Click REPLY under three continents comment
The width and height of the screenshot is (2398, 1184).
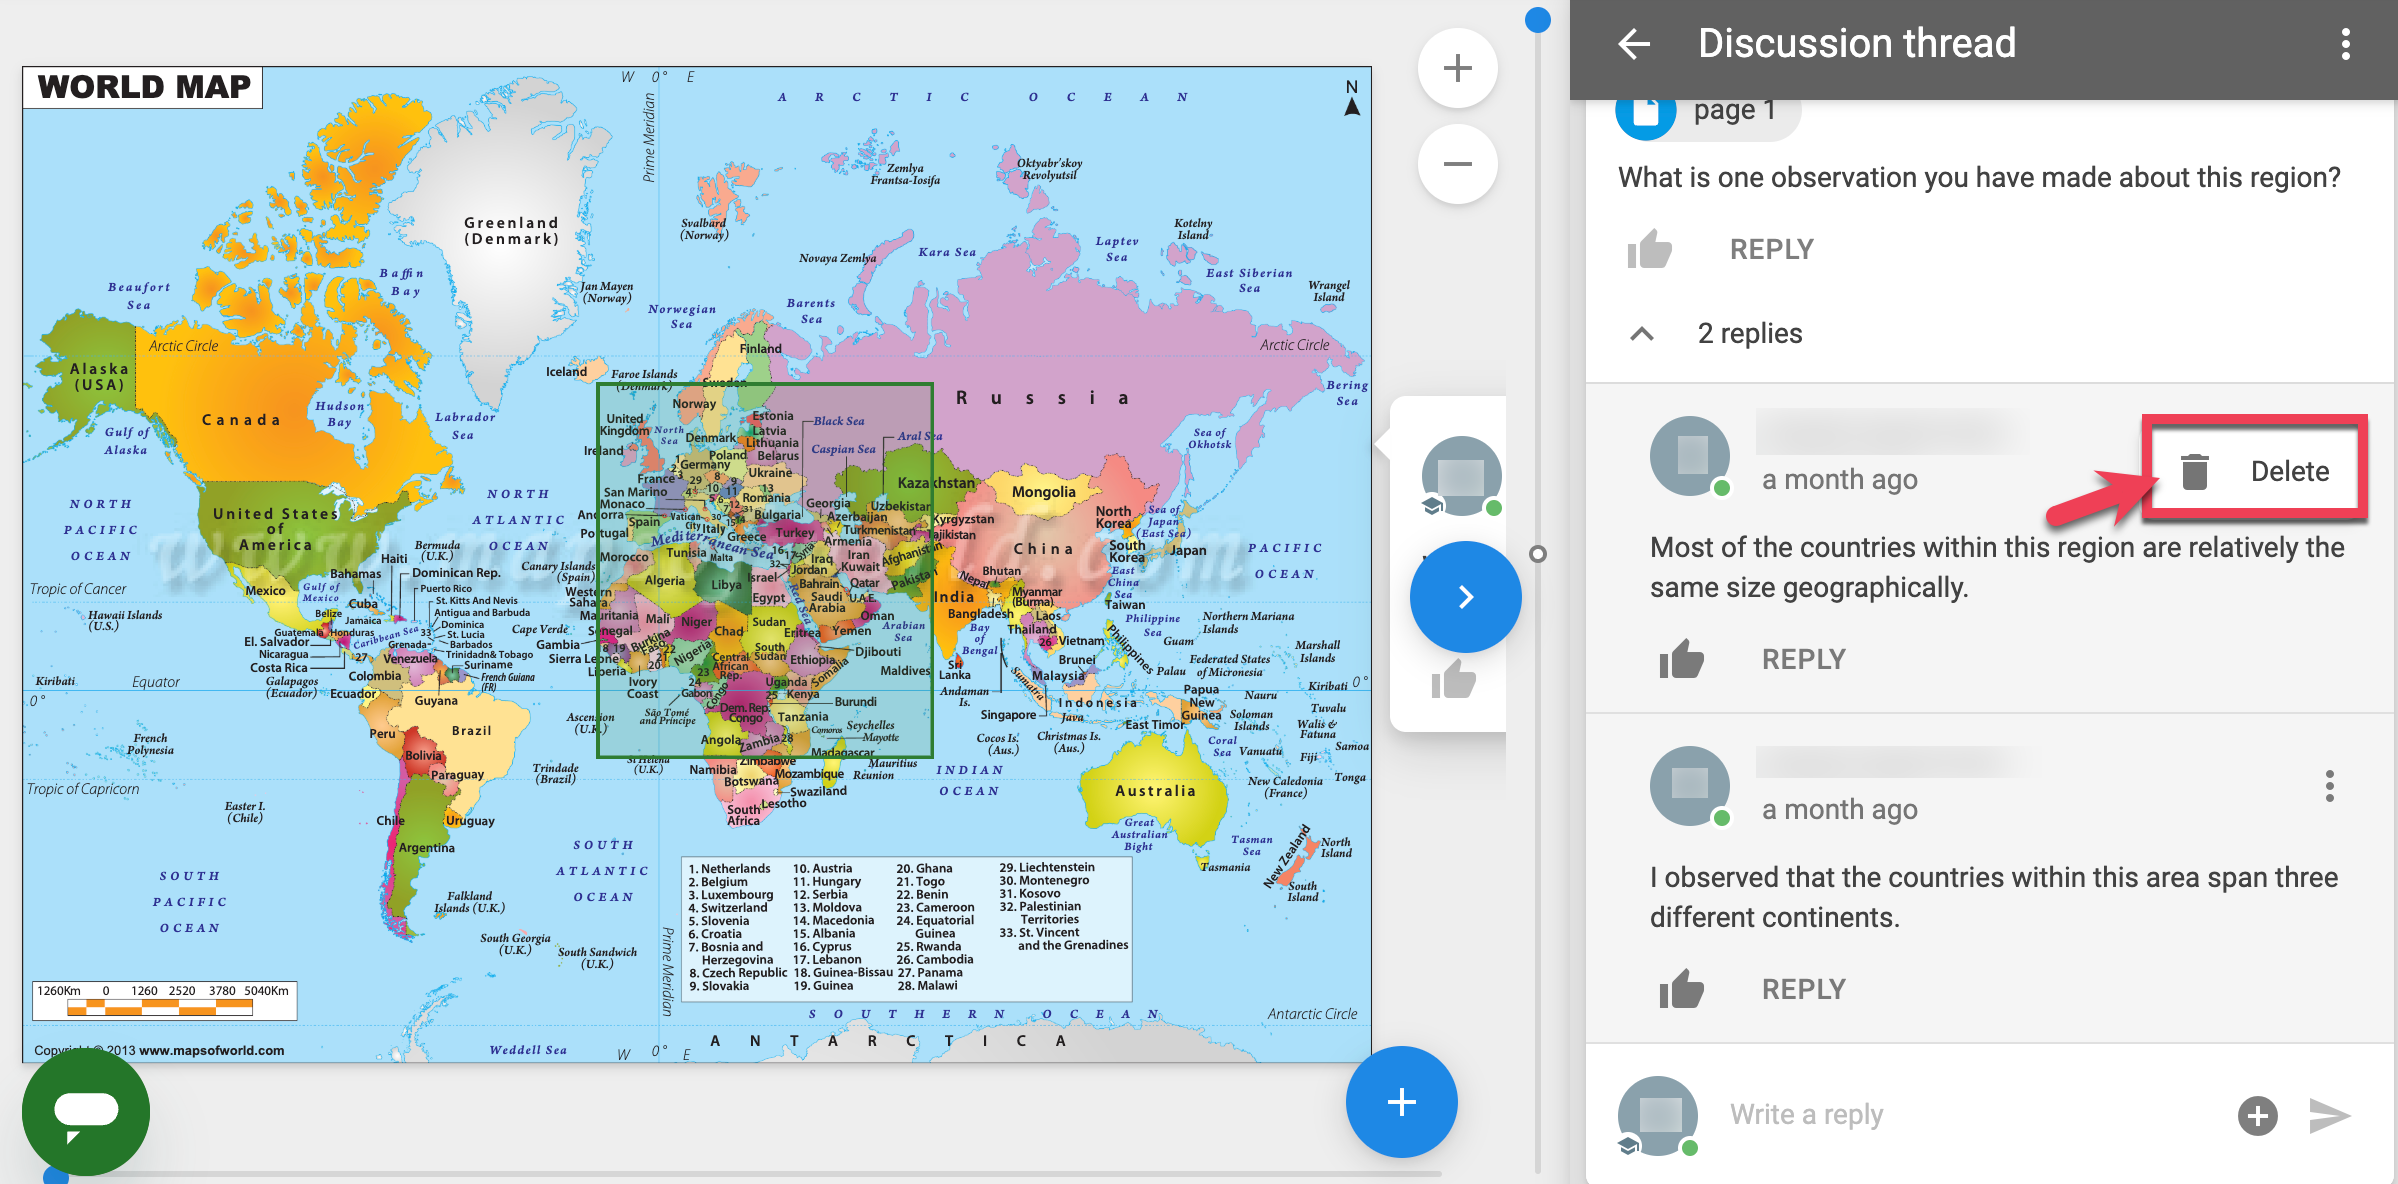tap(1803, 989)
